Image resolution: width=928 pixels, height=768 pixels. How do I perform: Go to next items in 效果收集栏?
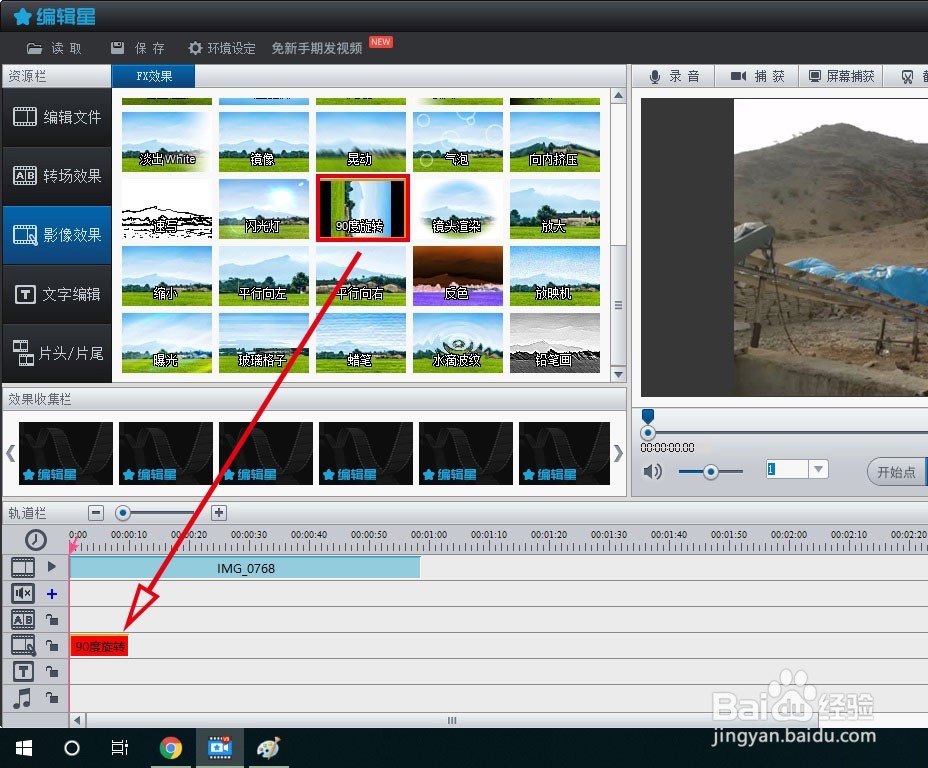click(618, 453)
